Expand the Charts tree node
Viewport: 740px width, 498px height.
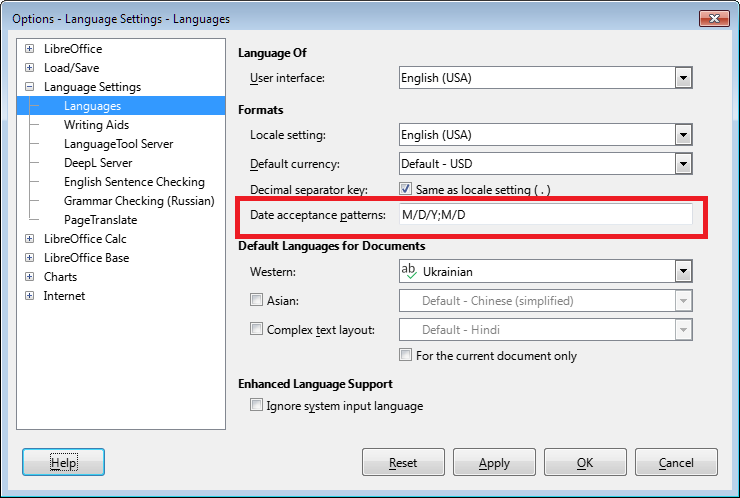click(29, 277)
